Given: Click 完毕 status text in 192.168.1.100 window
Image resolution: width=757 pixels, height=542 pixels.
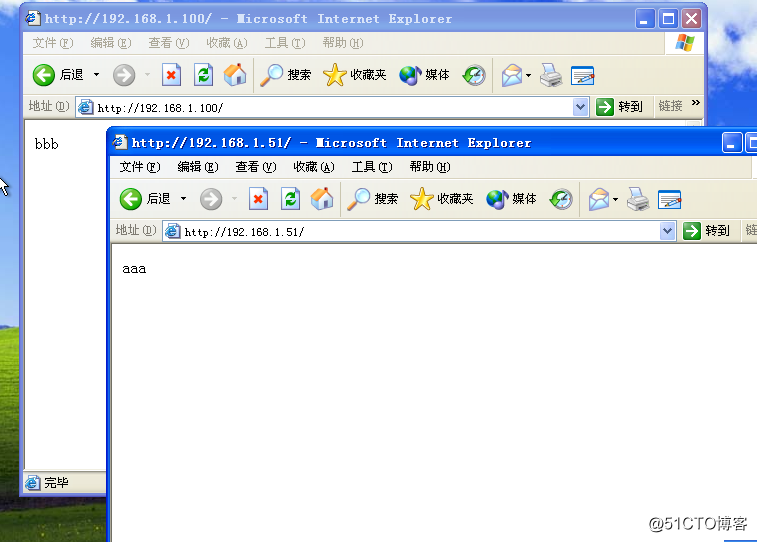Looking at the screenshot, I should click(56, 483).
